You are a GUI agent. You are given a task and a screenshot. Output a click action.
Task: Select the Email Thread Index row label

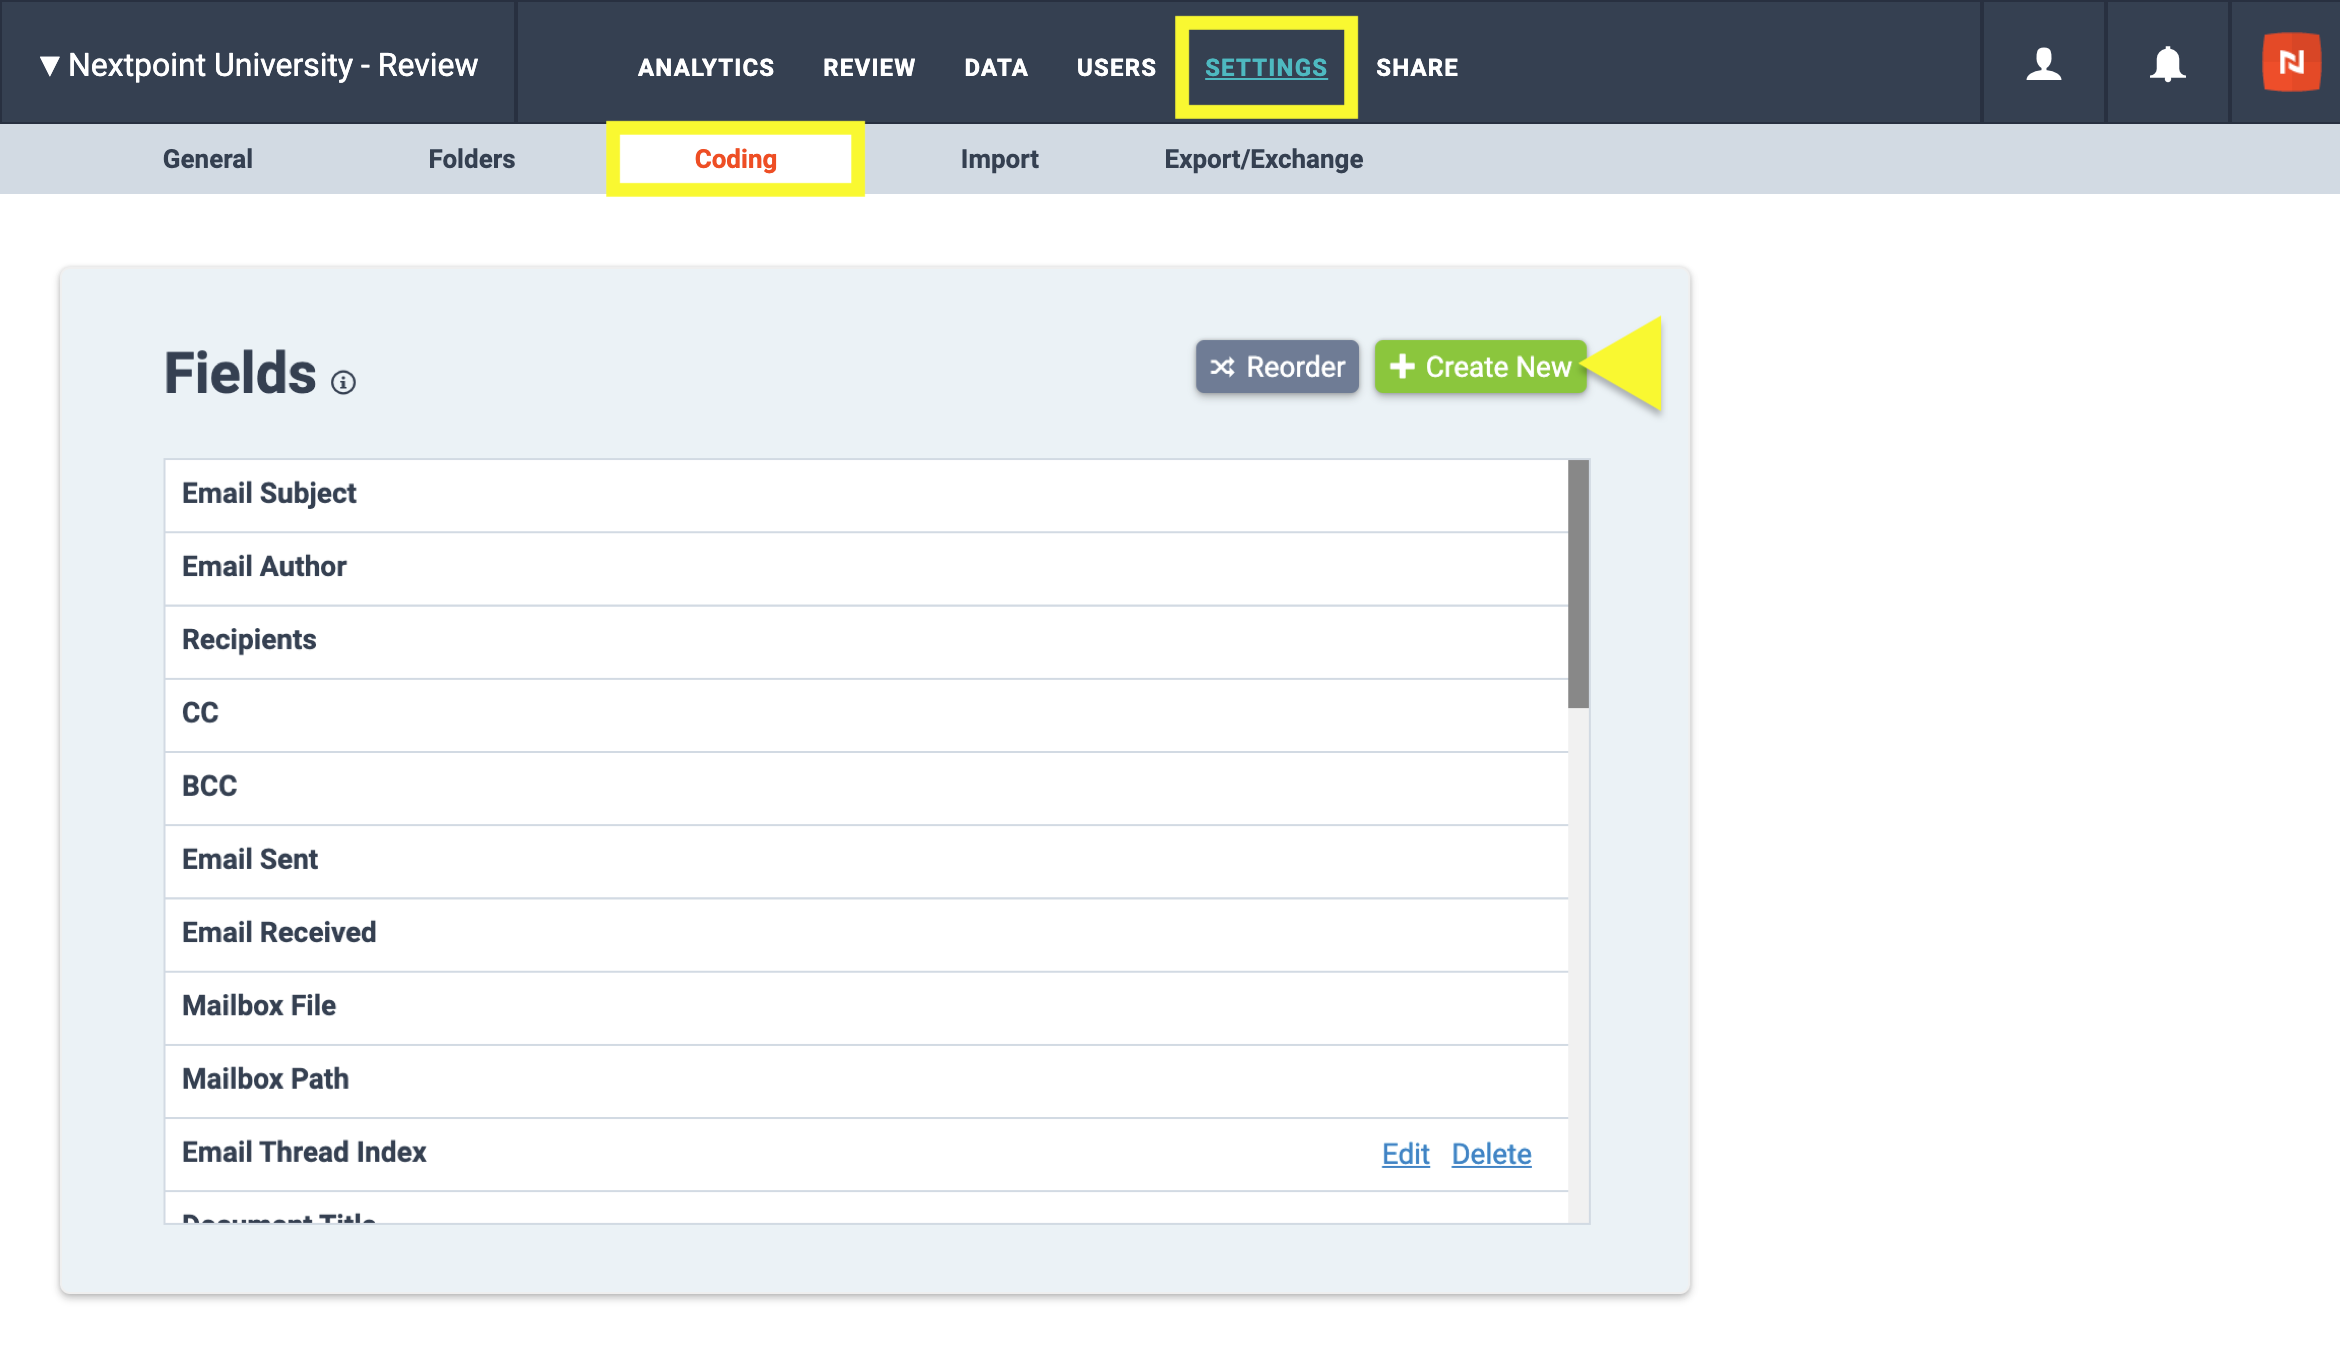pyautogui.click(x=304, y=1152)
